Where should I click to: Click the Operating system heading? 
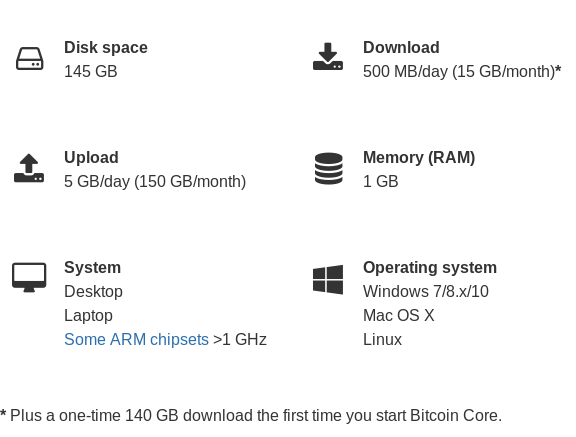pyautogui.click(x=430, y=267)
